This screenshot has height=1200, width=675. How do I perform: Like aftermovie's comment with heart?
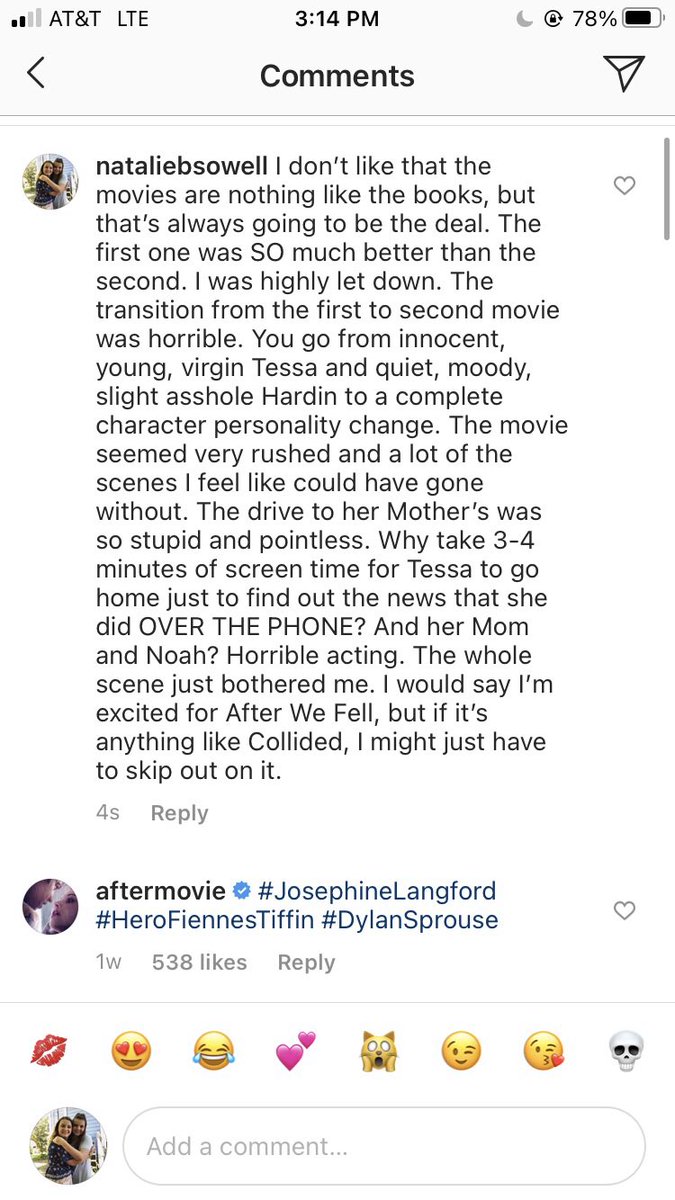click(x=624, y=910)
